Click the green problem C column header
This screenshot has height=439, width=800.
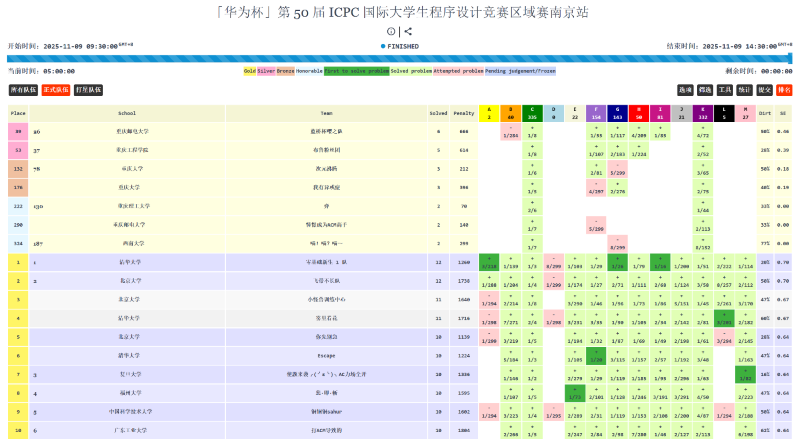[x=532, y=113]
